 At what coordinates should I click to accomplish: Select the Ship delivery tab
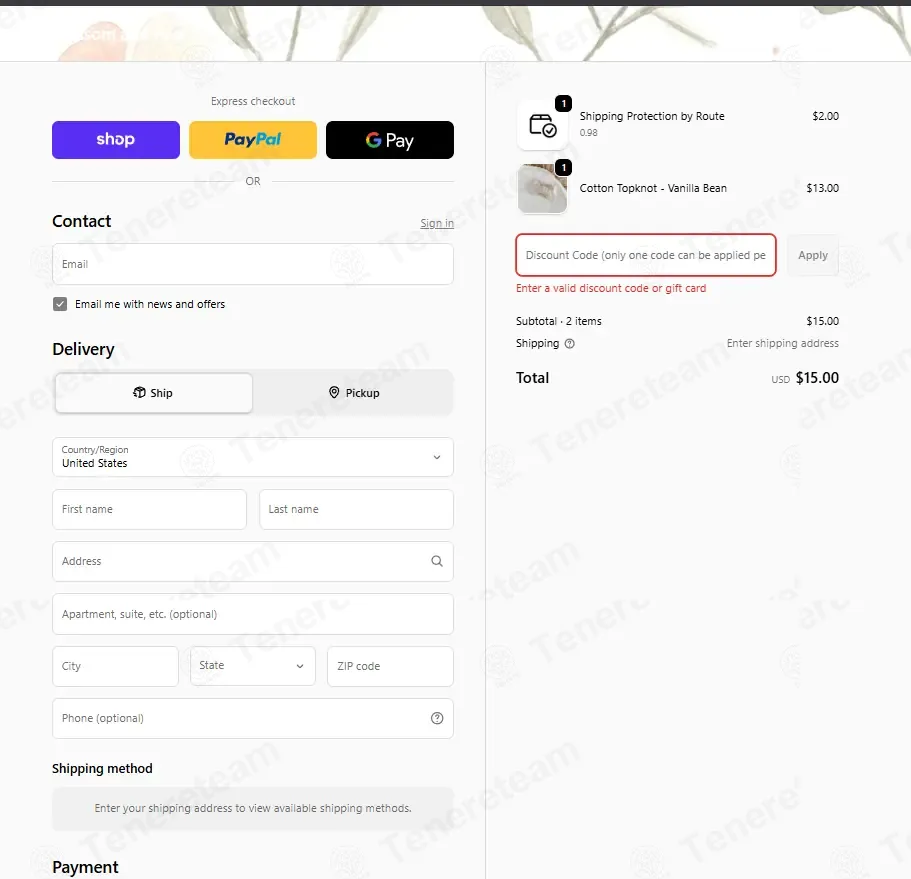tap(154, 393)
